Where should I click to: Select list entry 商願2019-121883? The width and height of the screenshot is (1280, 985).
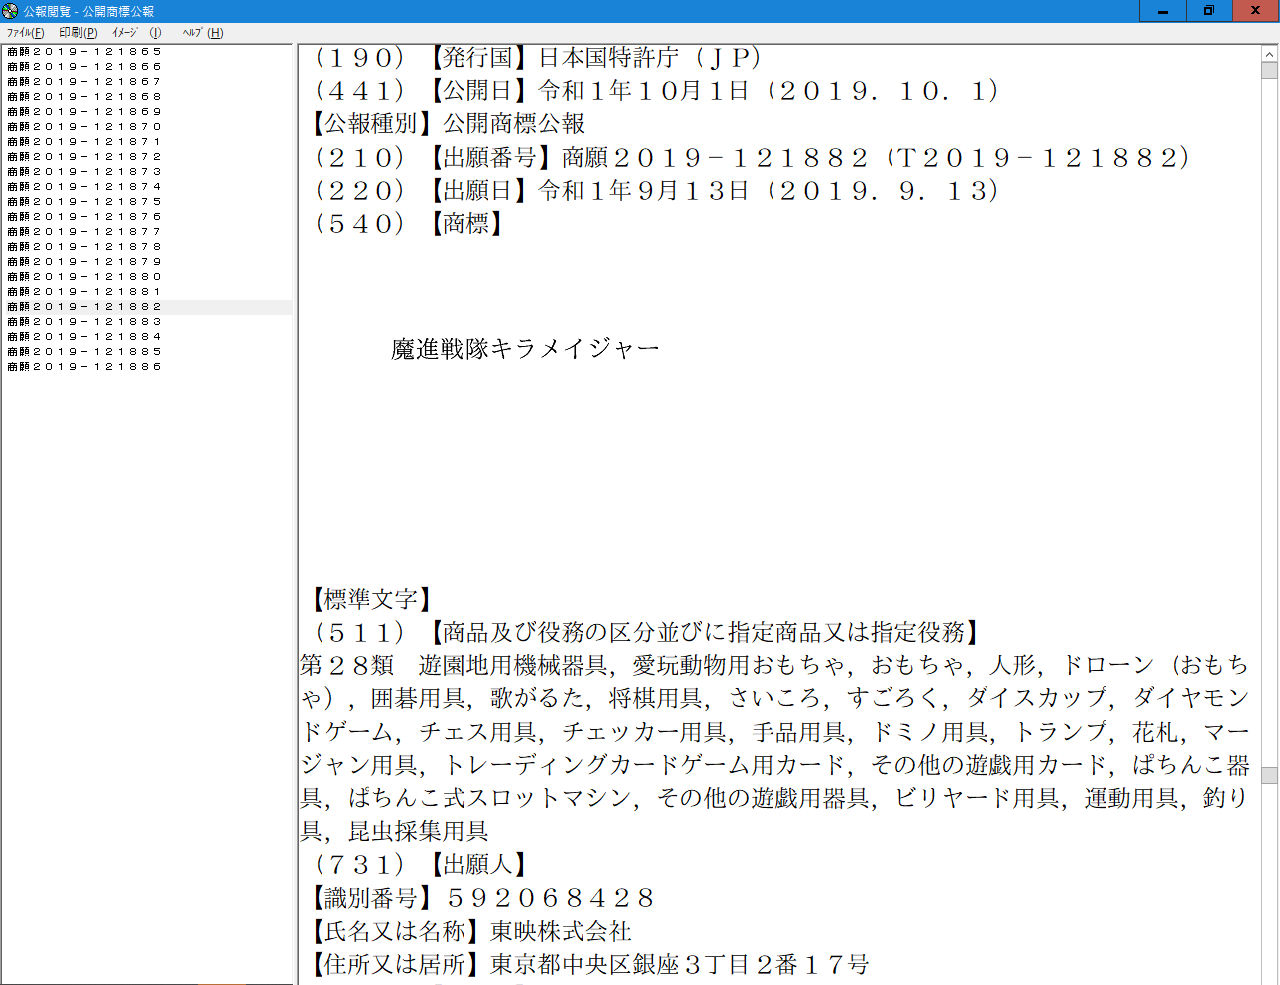point(84,321)
